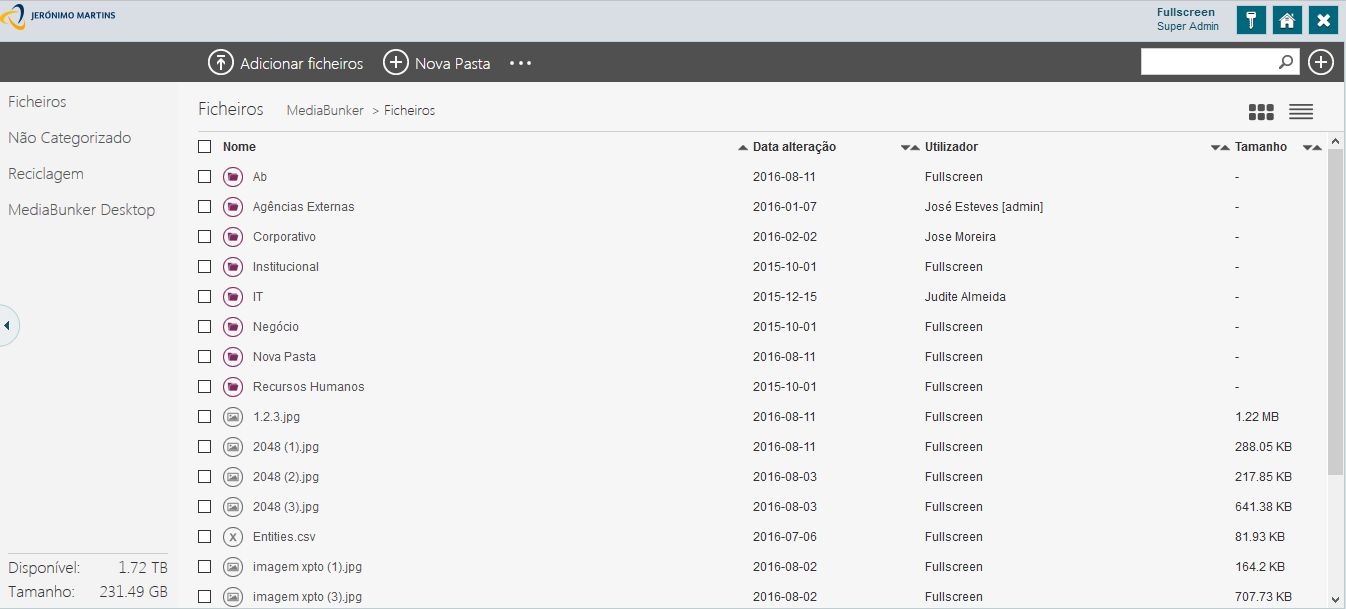
Task: Check the box for IT folder
Action: tap(205, 297)
